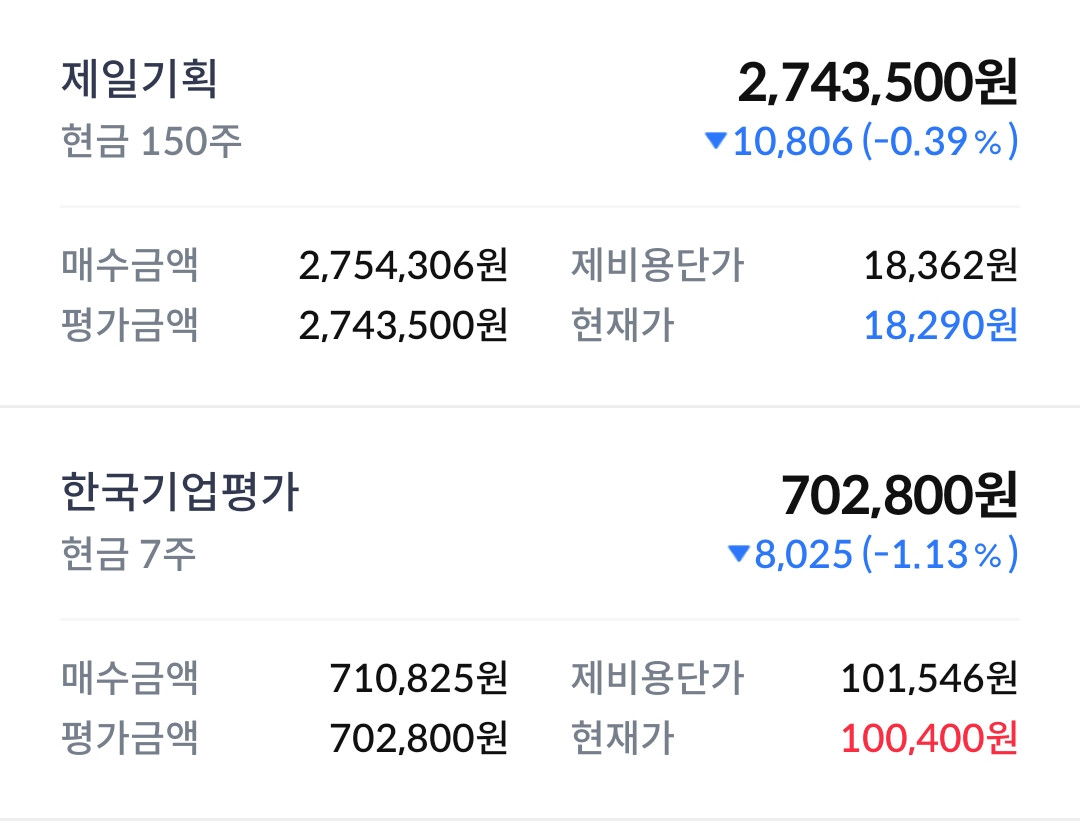Click the 제일기획 current price 18,290원

point(940,325)
